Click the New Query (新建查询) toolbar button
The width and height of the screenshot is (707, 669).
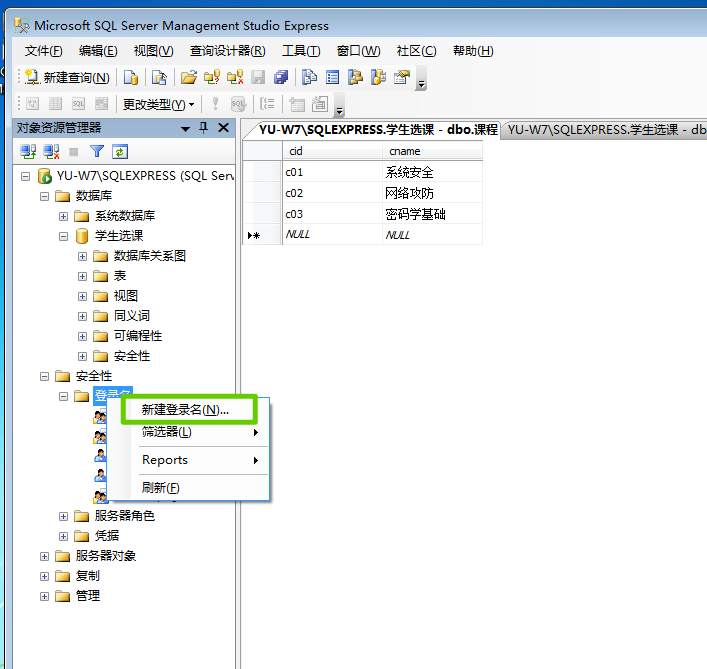pos(68,78)
